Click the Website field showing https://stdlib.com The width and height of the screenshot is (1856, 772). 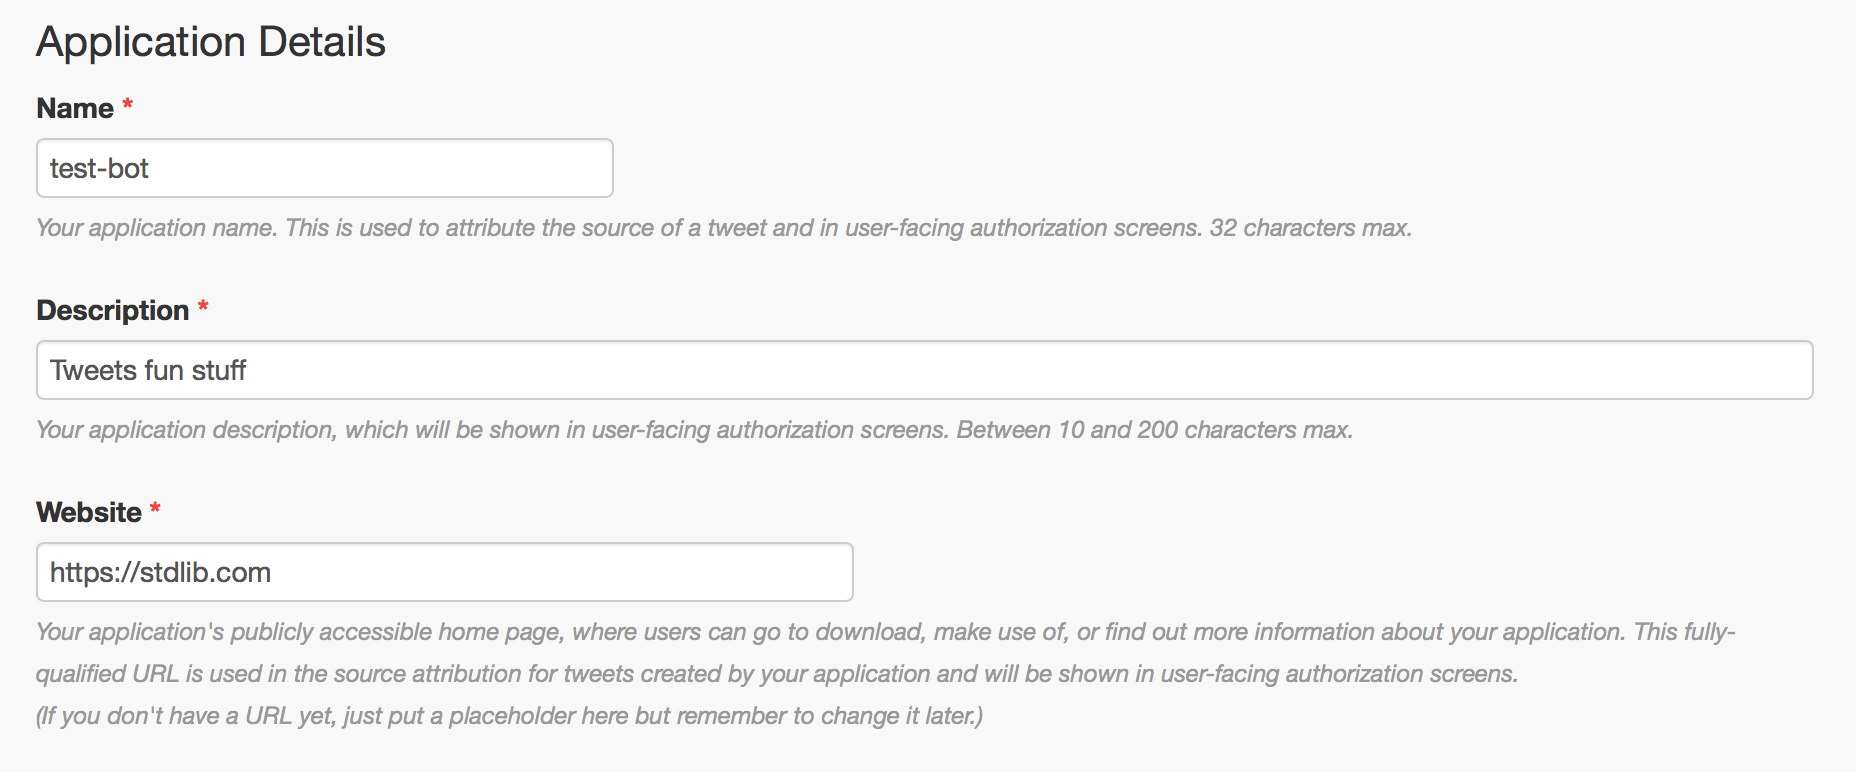coord(445,572)
